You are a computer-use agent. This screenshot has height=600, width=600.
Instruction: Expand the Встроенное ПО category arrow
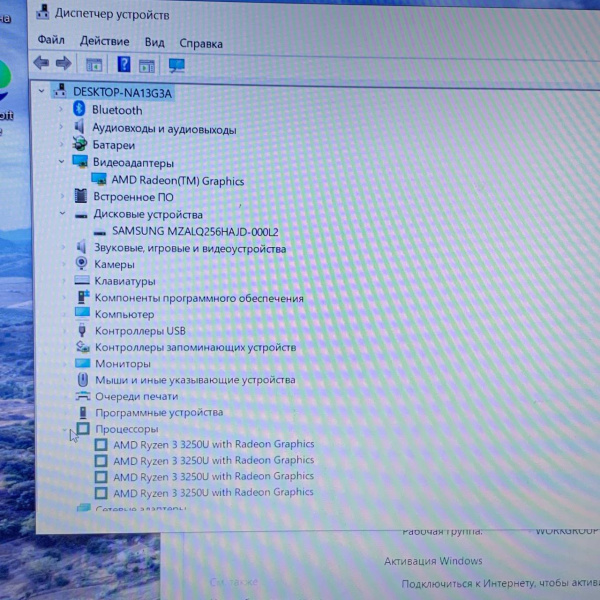(x=63, y=196)
